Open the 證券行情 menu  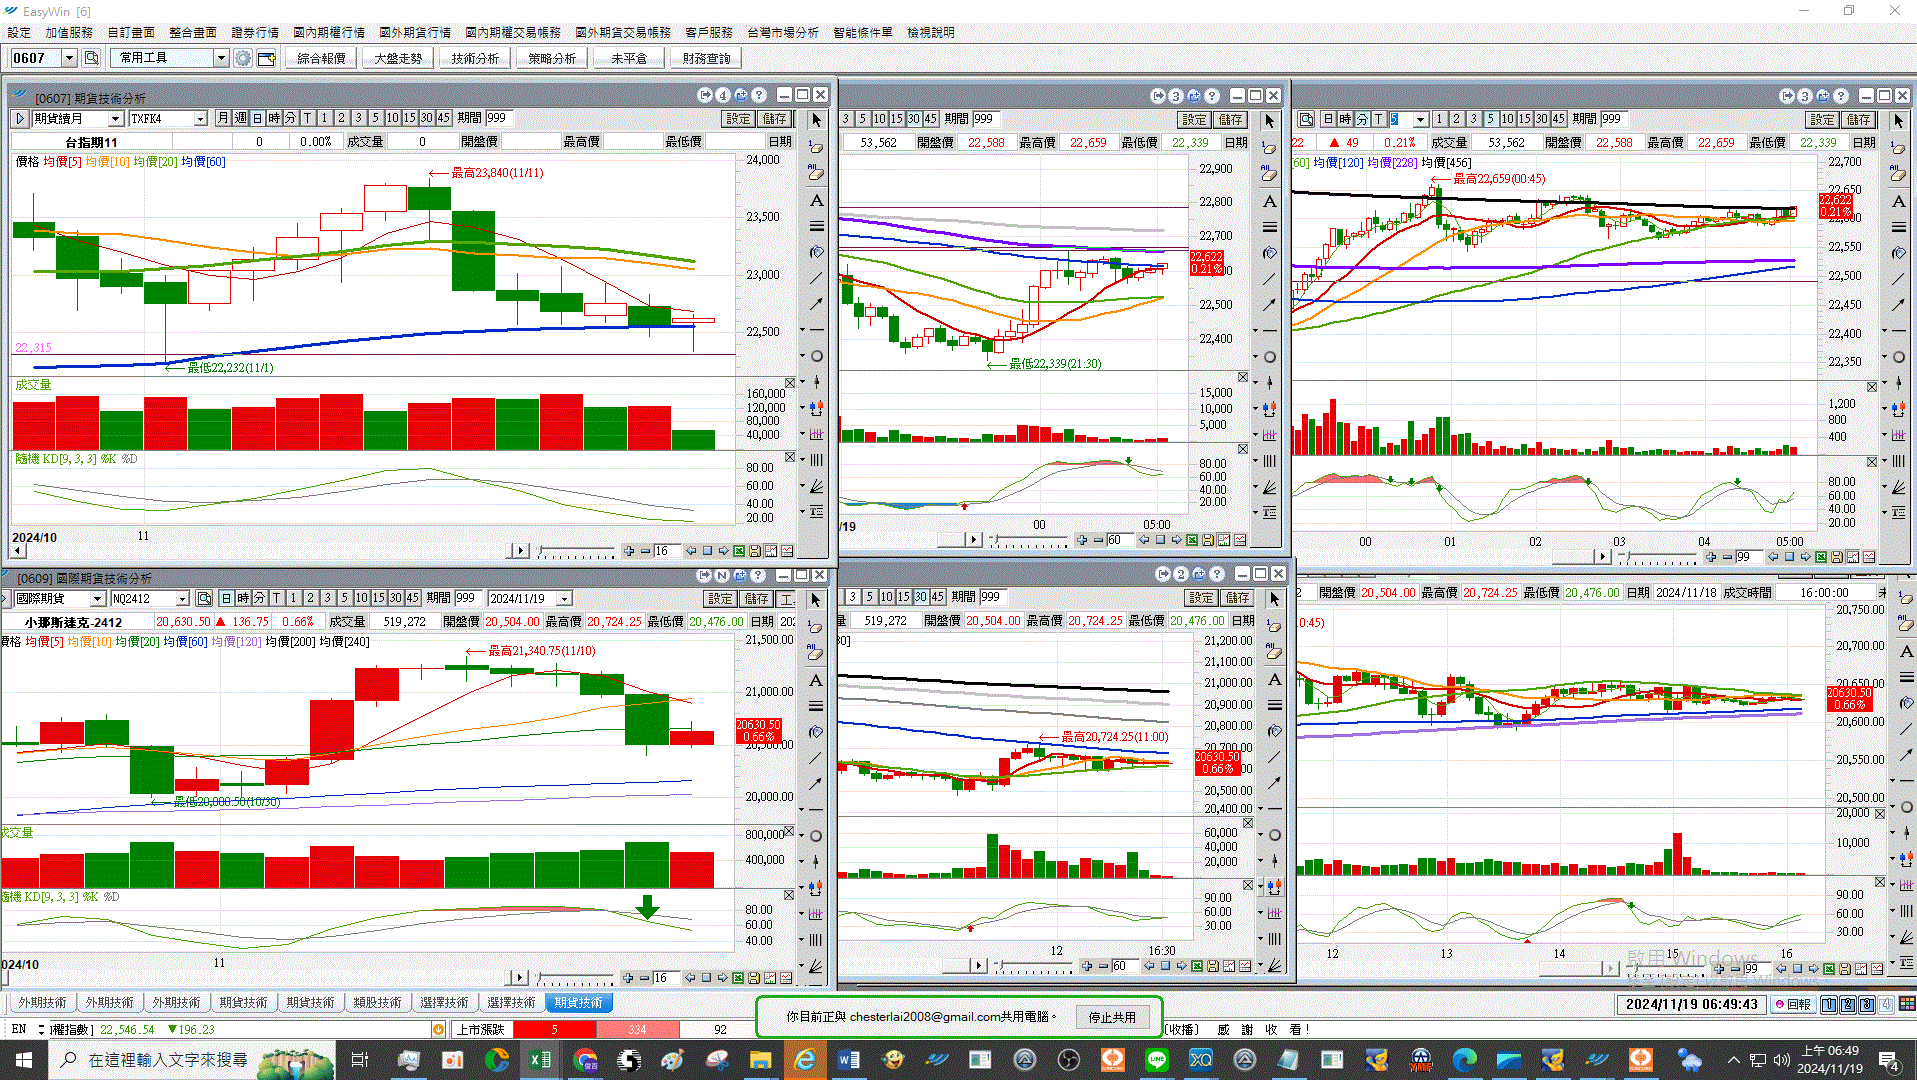pos(255,32)
